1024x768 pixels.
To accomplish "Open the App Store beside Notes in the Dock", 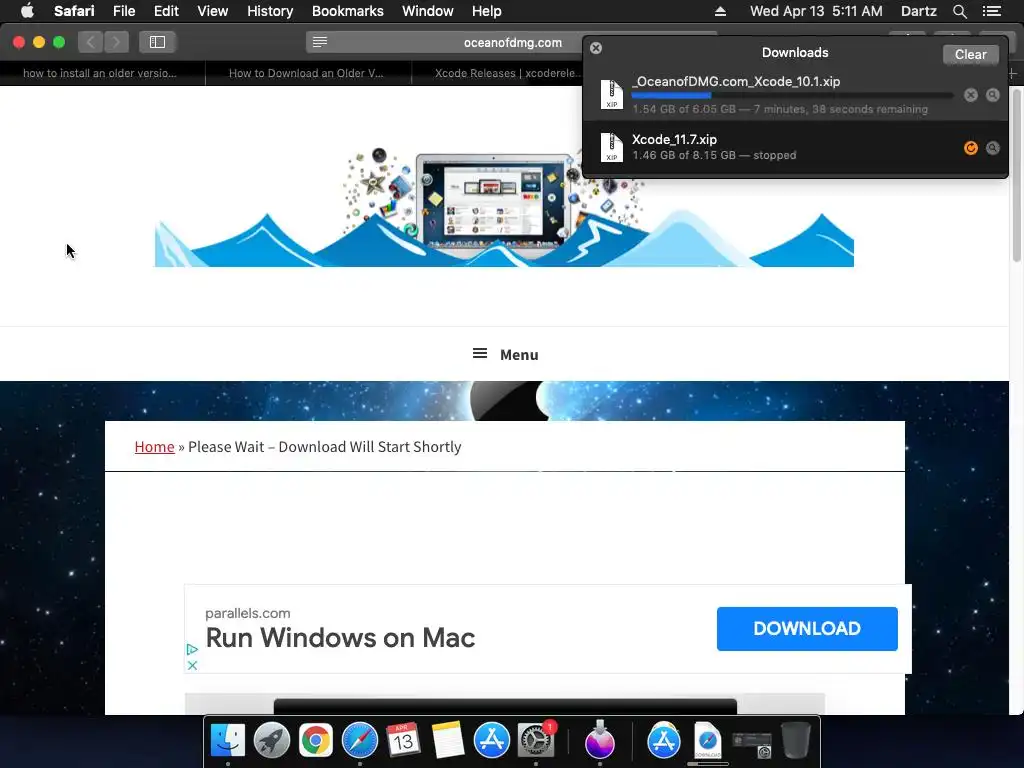I will (x=491, y=741).
